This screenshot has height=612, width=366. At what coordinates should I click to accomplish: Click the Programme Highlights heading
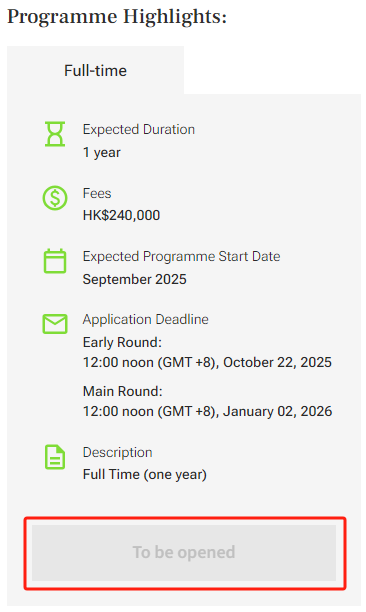tap(117, 17)
